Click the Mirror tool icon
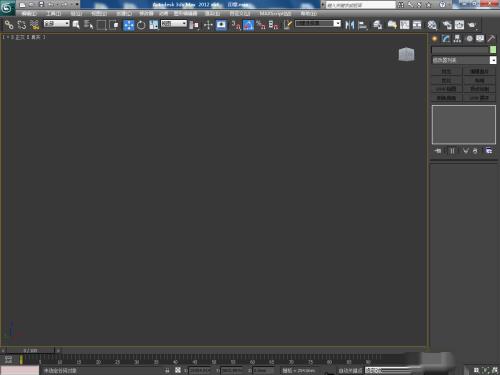 click(x=349, y=25)
